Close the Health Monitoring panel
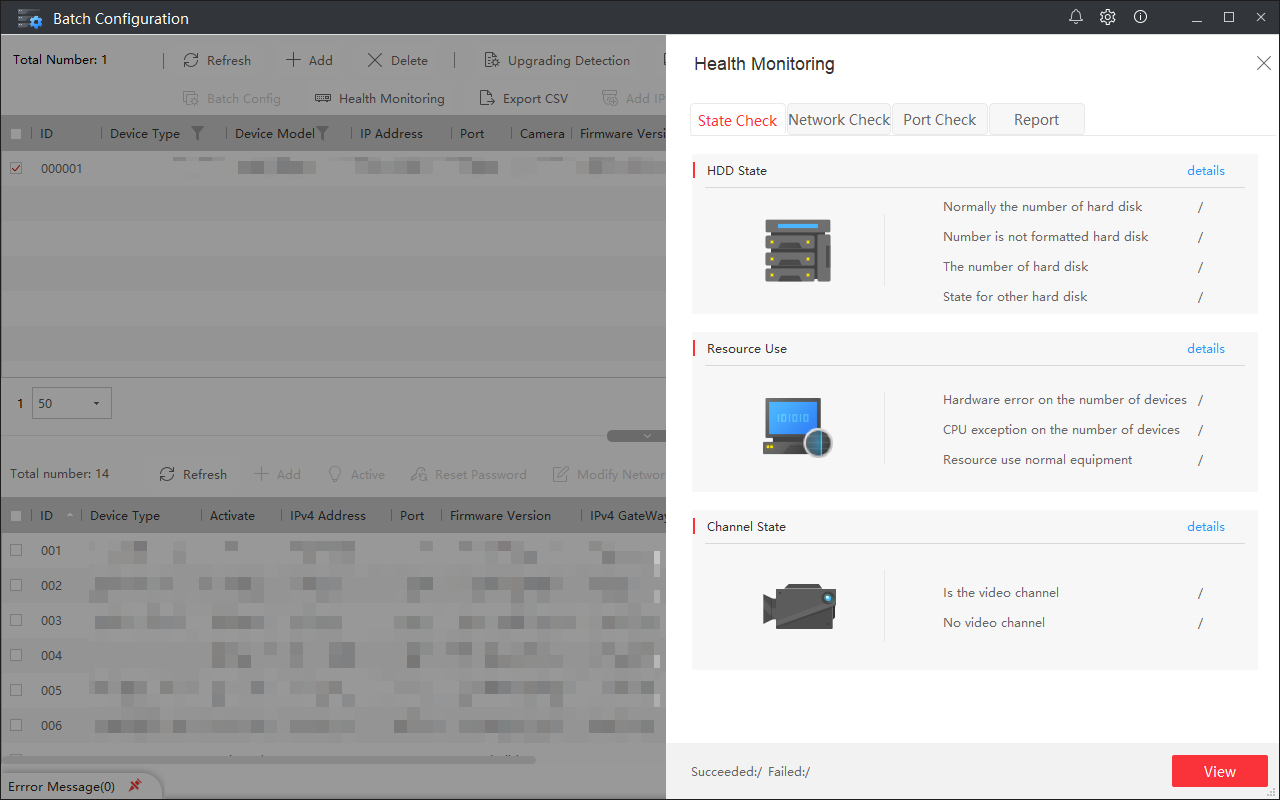1280x800 pixels. coord(1263,63)
